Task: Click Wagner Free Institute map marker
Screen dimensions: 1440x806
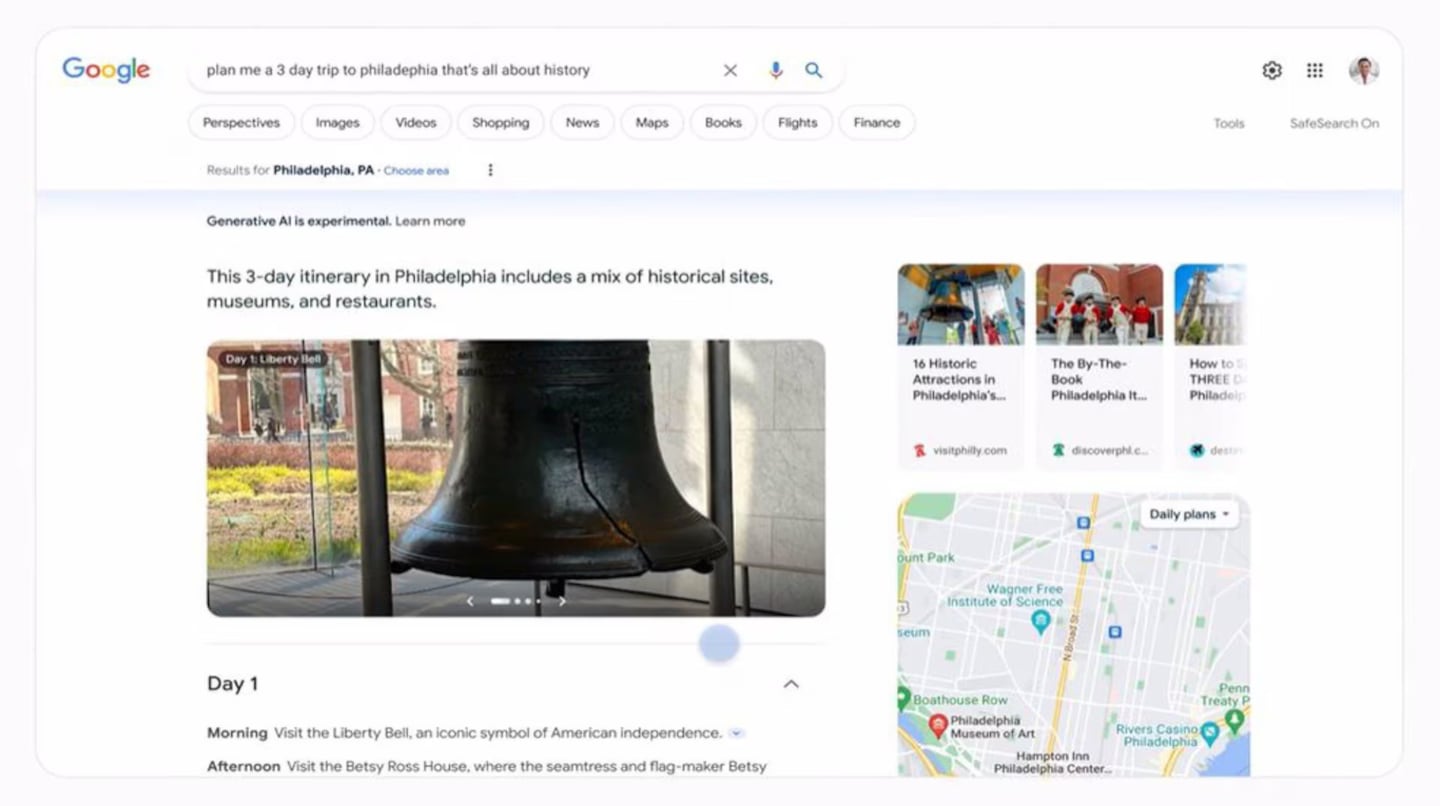Action: tap(1041, 622)
